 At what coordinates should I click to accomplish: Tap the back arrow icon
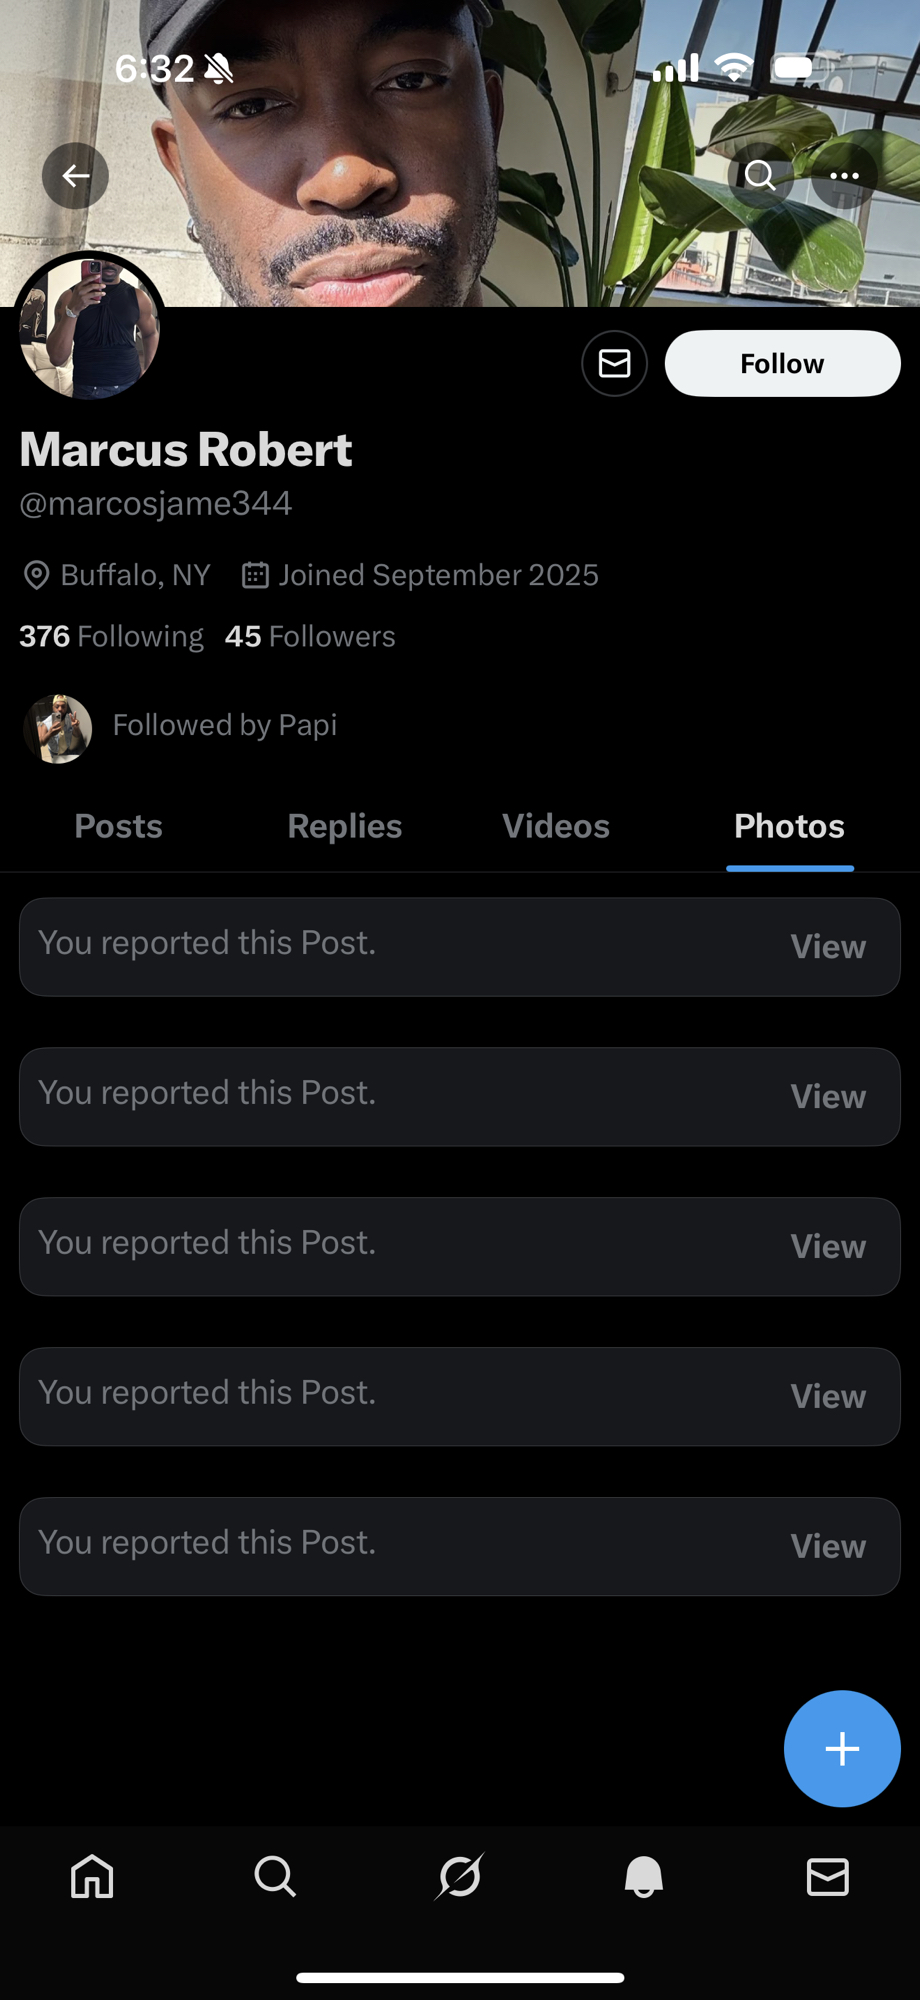(75, 176)
